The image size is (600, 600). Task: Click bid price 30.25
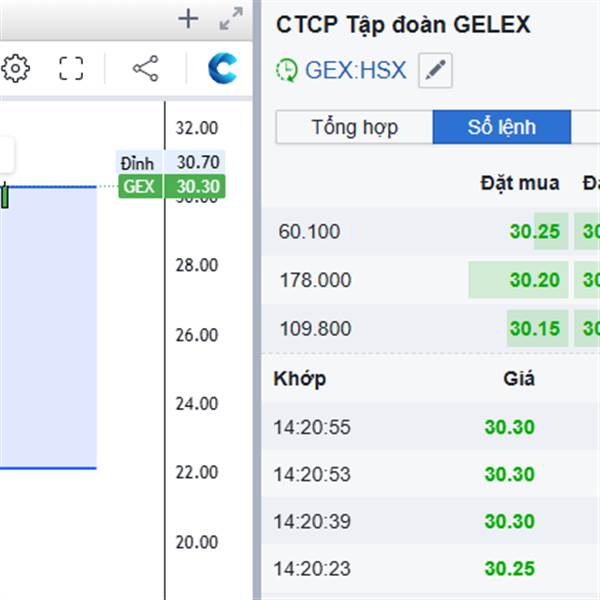point(535,232)
